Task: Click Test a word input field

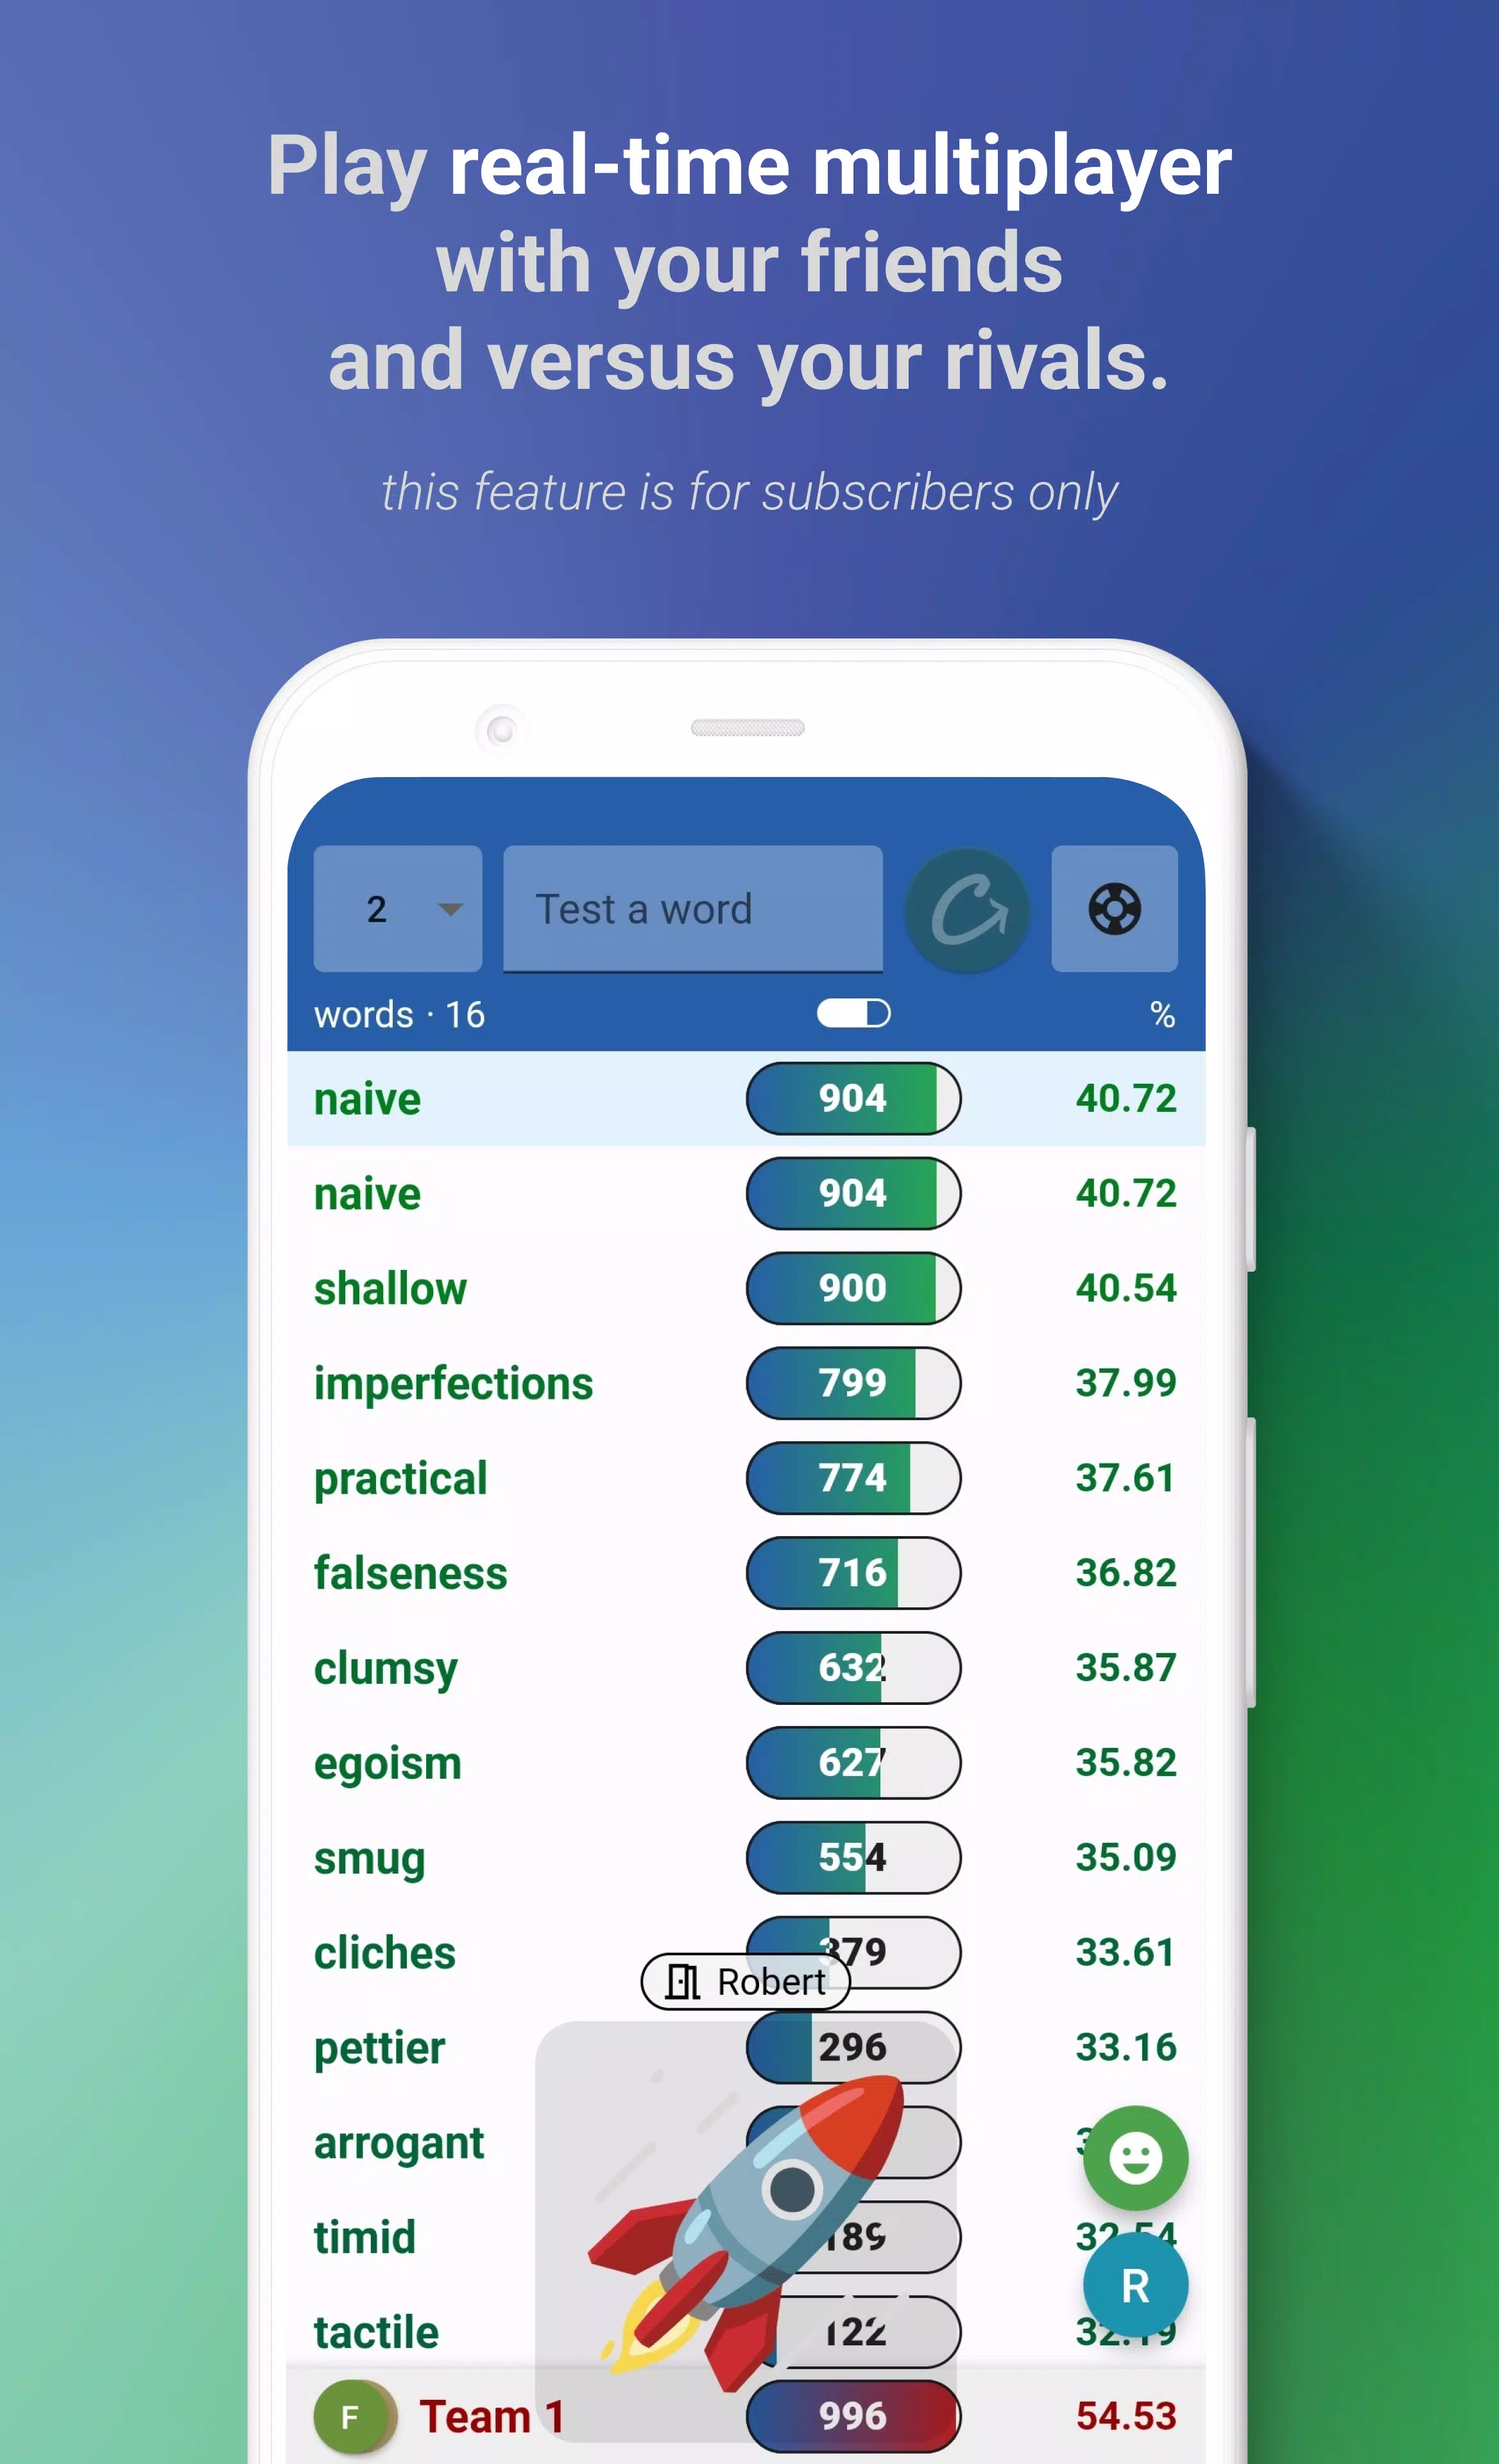Action: tap(693, 908)
